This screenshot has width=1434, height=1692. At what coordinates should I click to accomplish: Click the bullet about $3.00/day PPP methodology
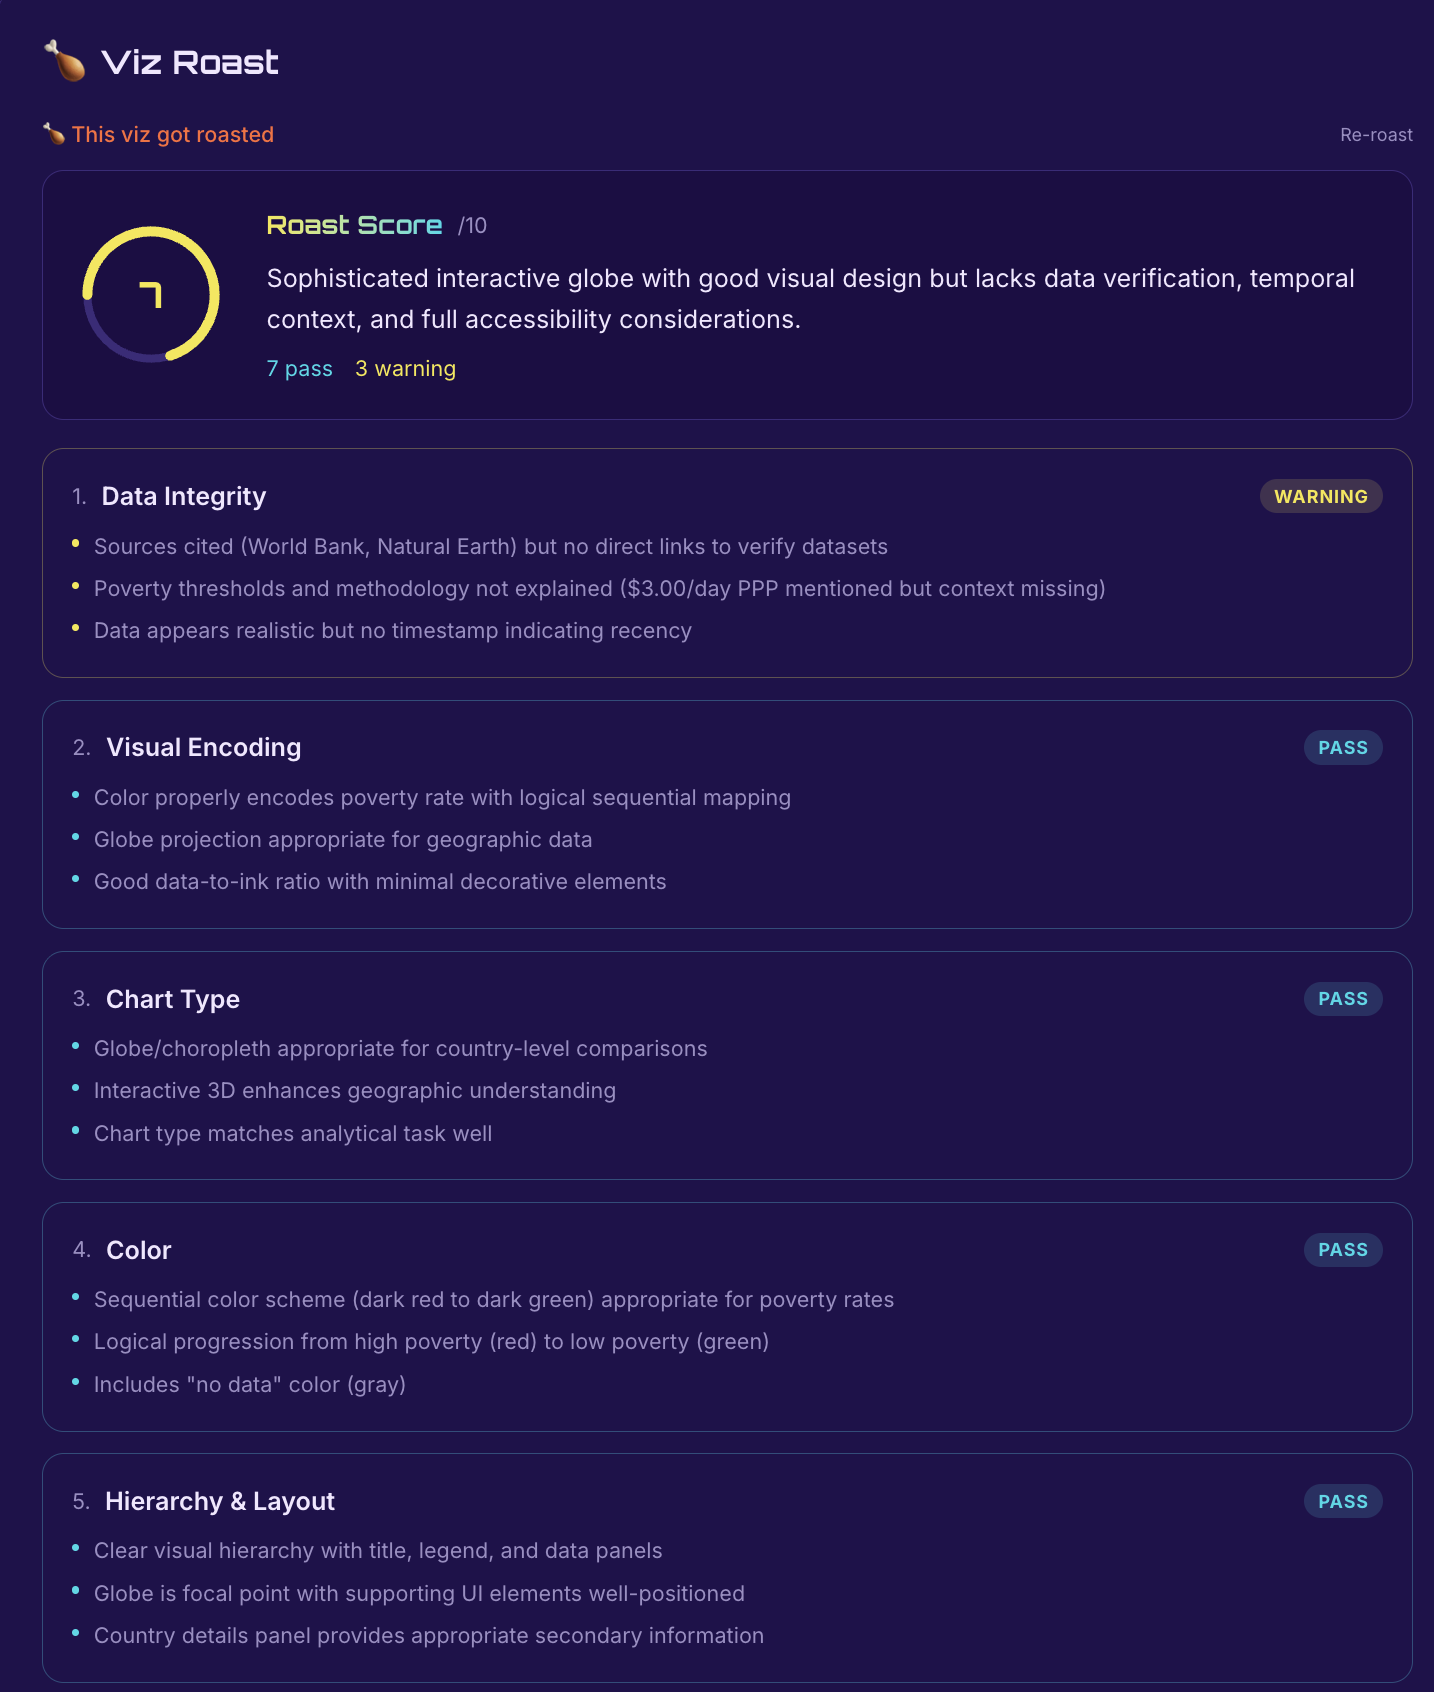click(600, 589)
